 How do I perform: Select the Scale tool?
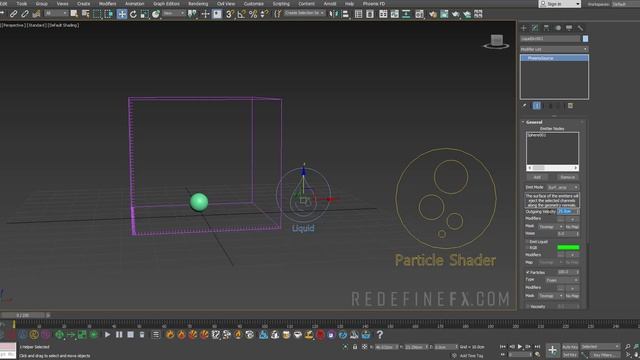click(144, 14)
